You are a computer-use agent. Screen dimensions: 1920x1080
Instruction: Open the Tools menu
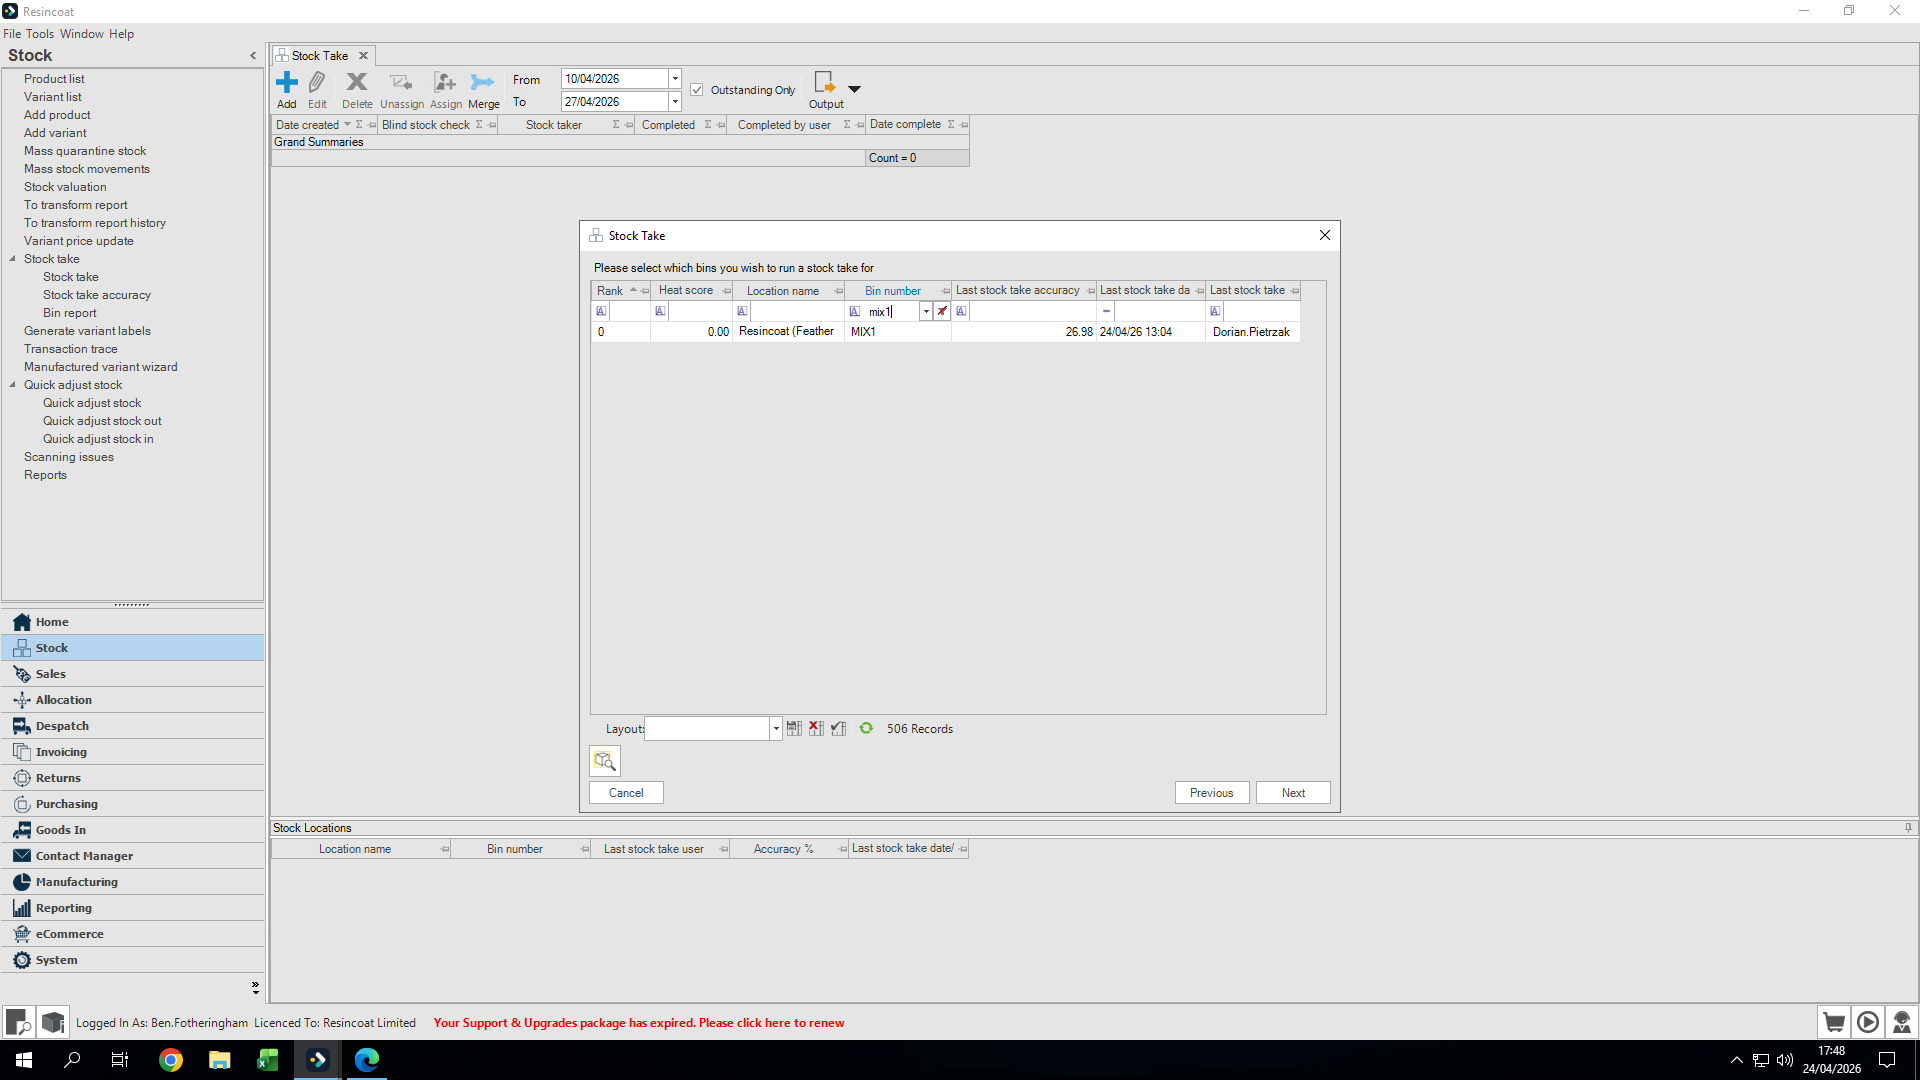(x=40, y=34)
